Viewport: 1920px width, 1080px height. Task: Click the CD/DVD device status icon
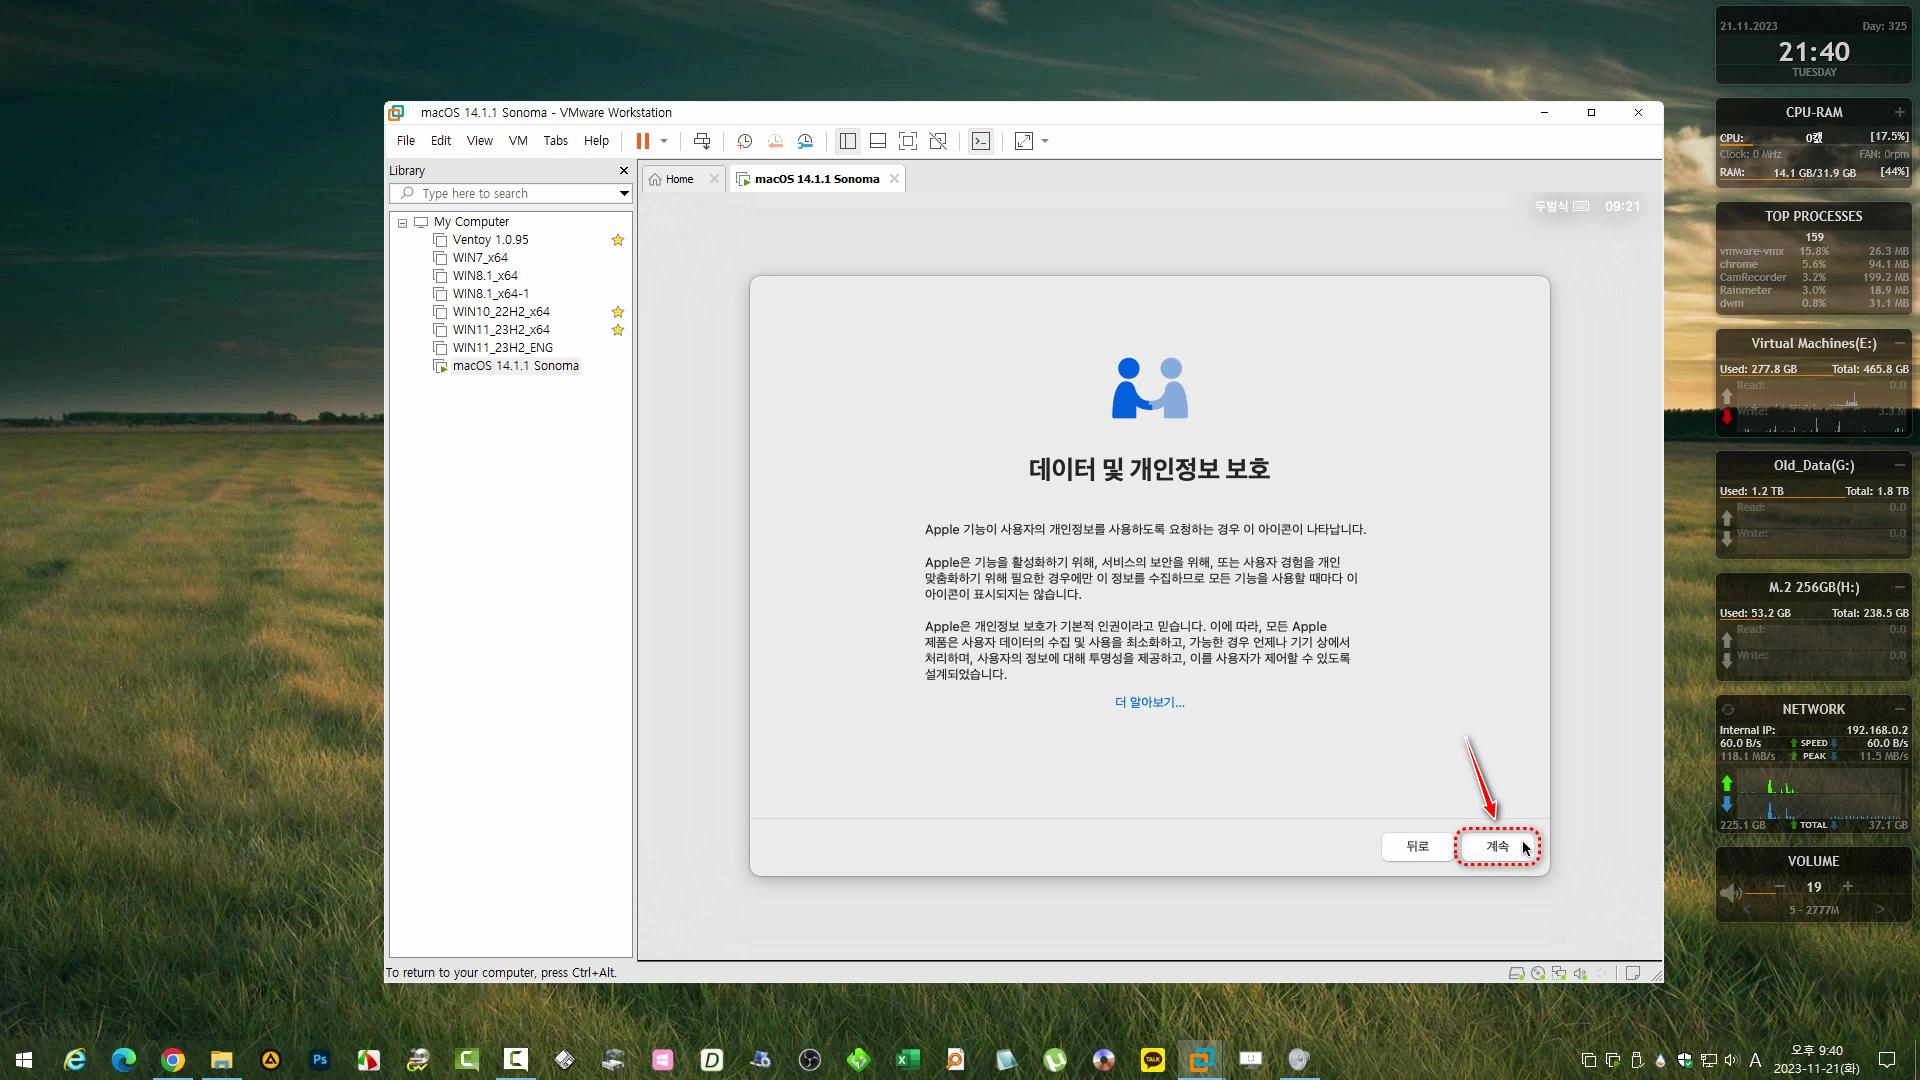tap(1538, 973)
